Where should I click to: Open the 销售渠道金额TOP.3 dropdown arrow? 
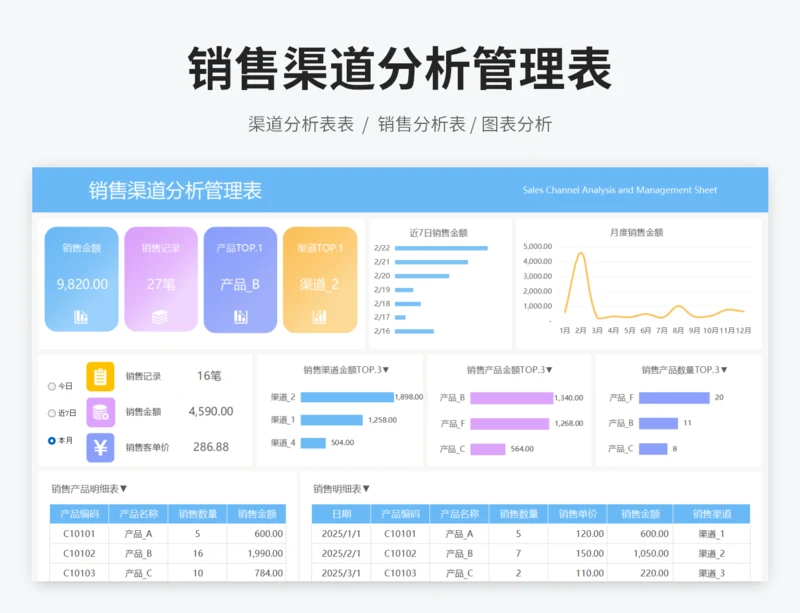coord(386,370)
